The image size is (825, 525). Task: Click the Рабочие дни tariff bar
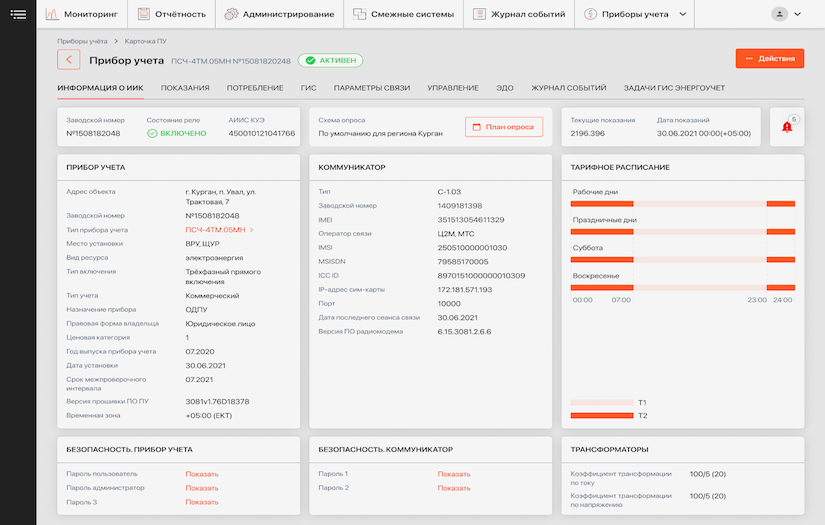682,204
